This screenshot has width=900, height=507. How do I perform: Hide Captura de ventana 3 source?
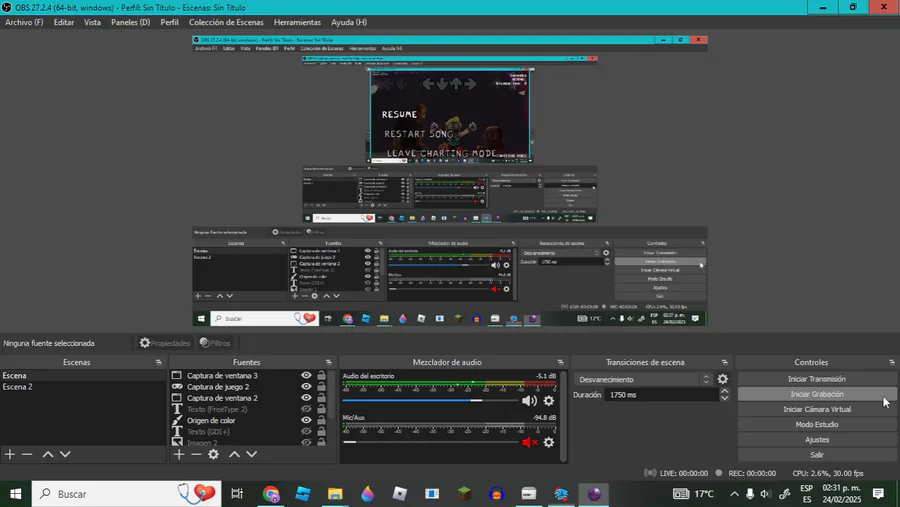[x=307, y=376]
